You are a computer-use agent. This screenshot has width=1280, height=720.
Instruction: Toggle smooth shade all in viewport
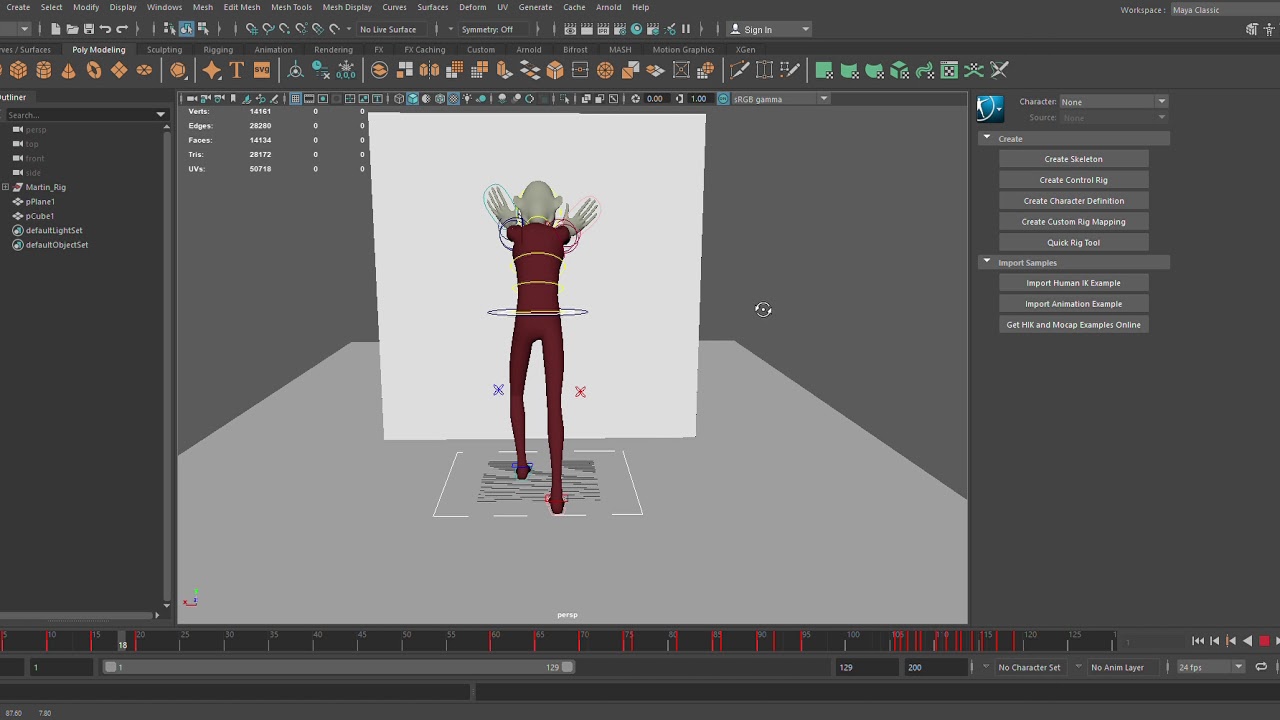(x=412, y=99)
